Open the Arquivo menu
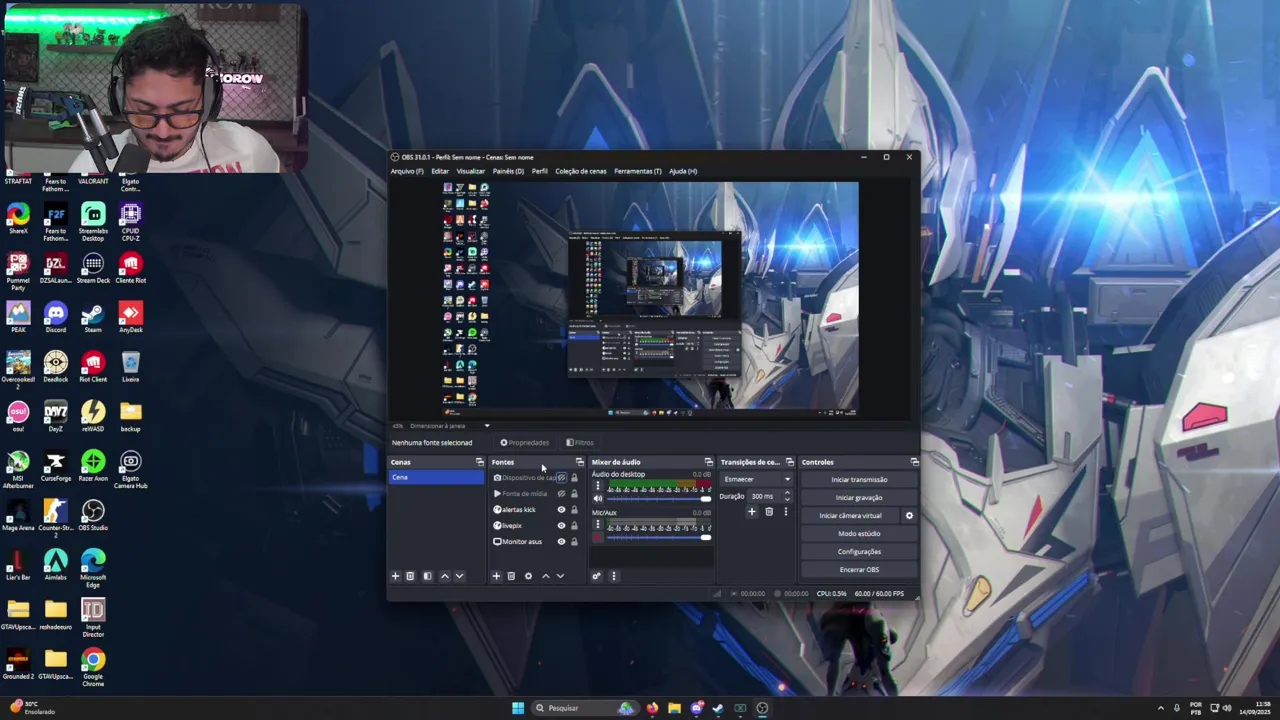This screenshot has height=720, width=1280. (x=407, y=171)
